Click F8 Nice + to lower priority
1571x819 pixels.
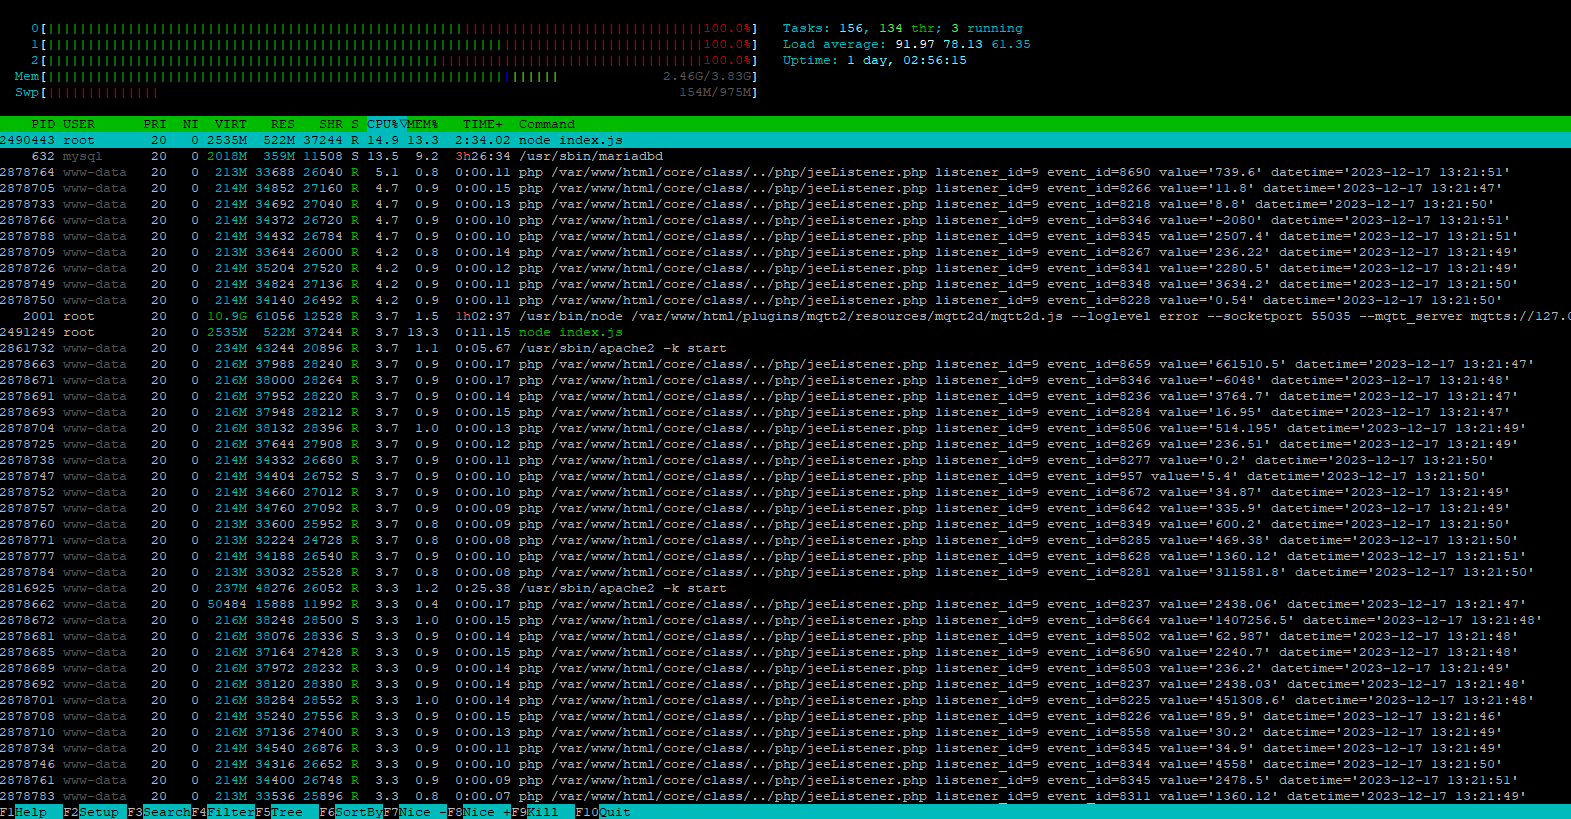point(479,812)
